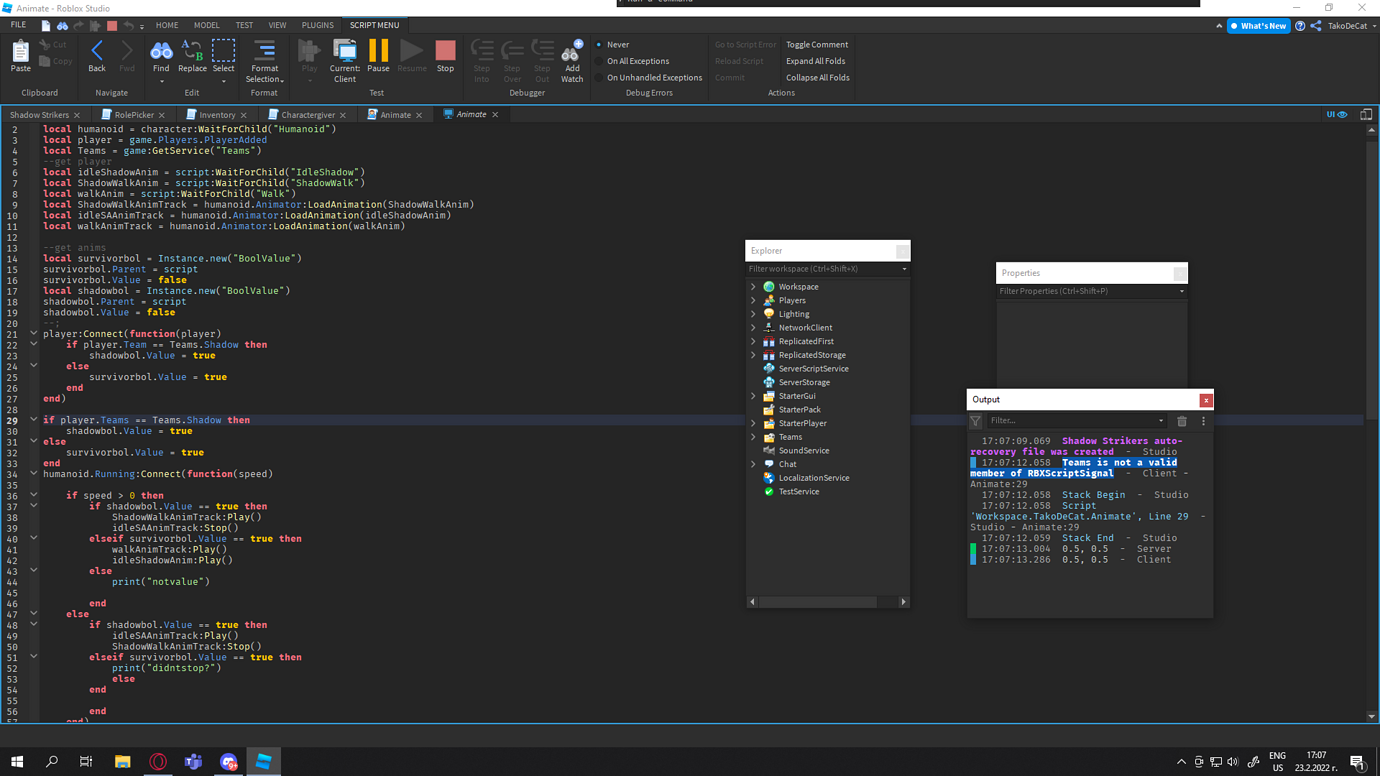The width and height of the screenshot is (1380, 776).
Task: Select ServerScriptService in Explorer tree
Action: click(x=812, y=369)
